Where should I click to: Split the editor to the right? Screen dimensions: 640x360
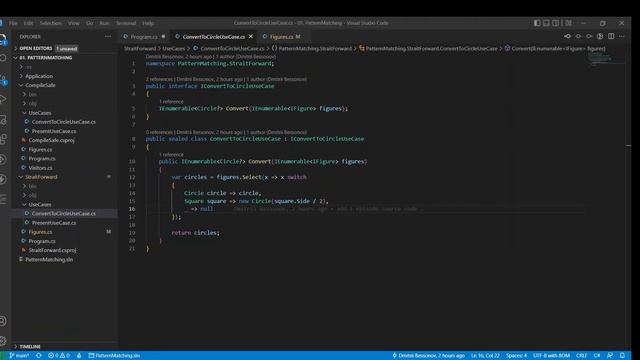pos(611,36)
